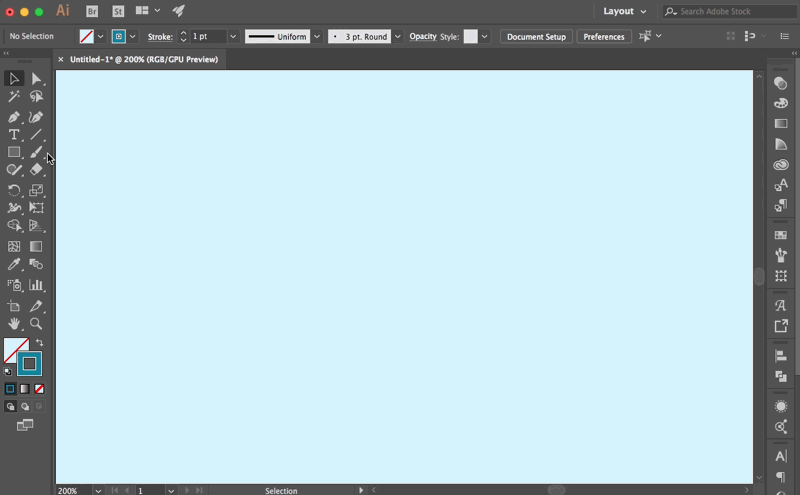800x495 pixels.
Task: Swap fill and stroke colors
Action: [x=40, y=343]
